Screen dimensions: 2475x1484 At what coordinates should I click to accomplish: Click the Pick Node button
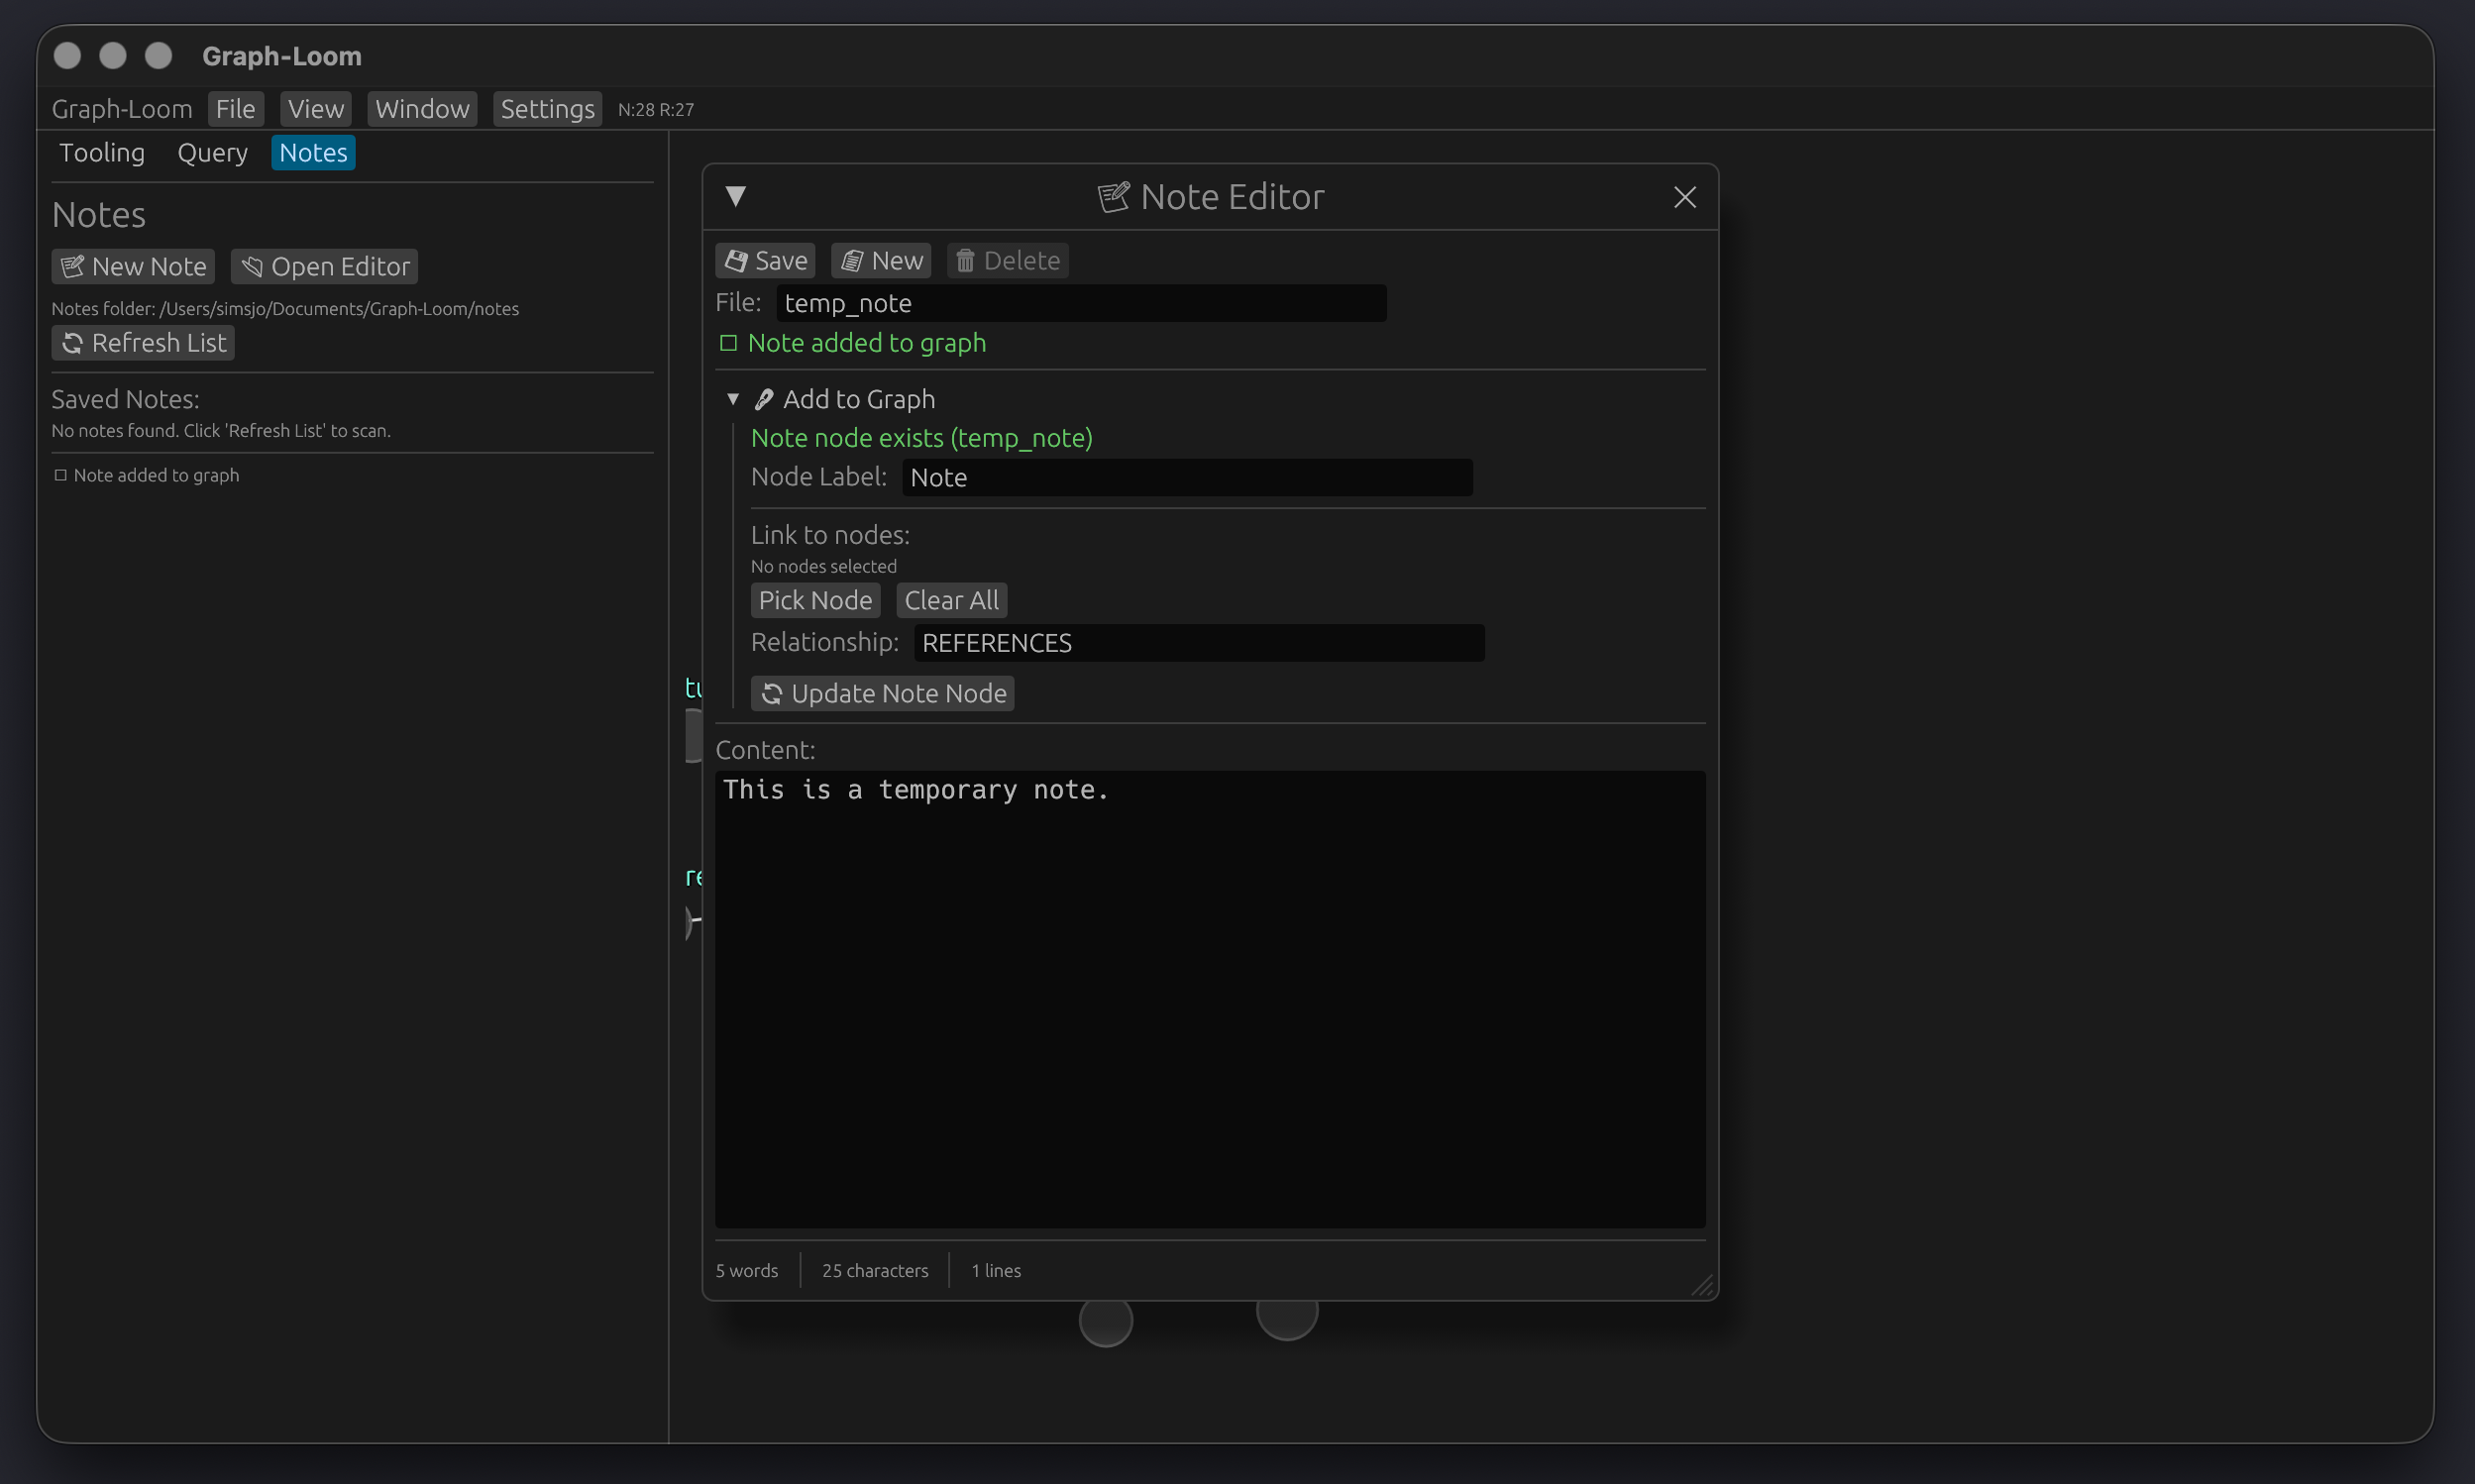(815, 600)
